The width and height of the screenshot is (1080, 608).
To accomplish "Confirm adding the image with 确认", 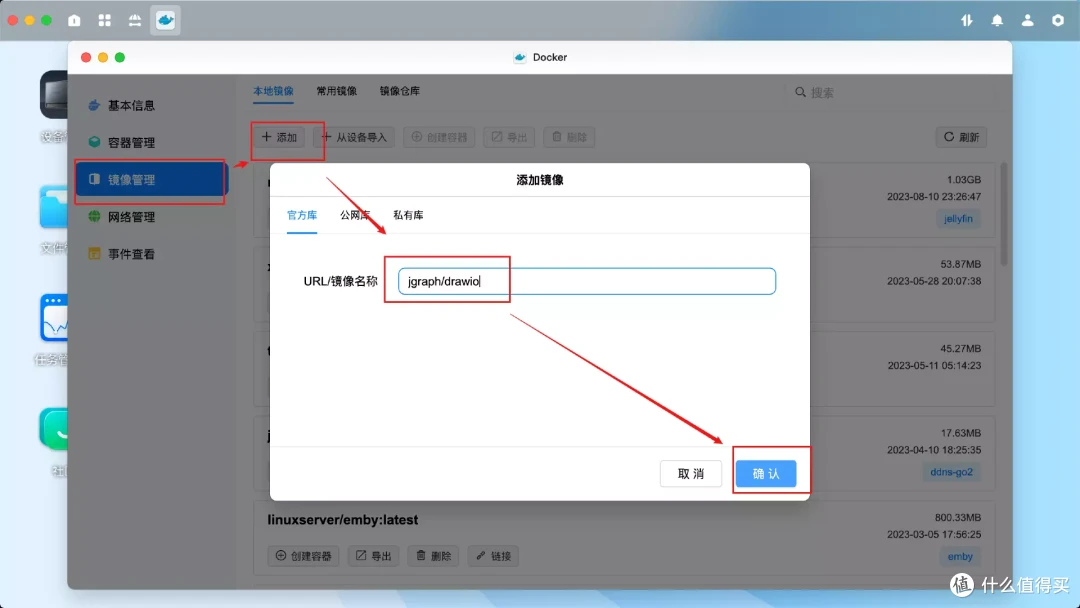I will coord(767,473).
